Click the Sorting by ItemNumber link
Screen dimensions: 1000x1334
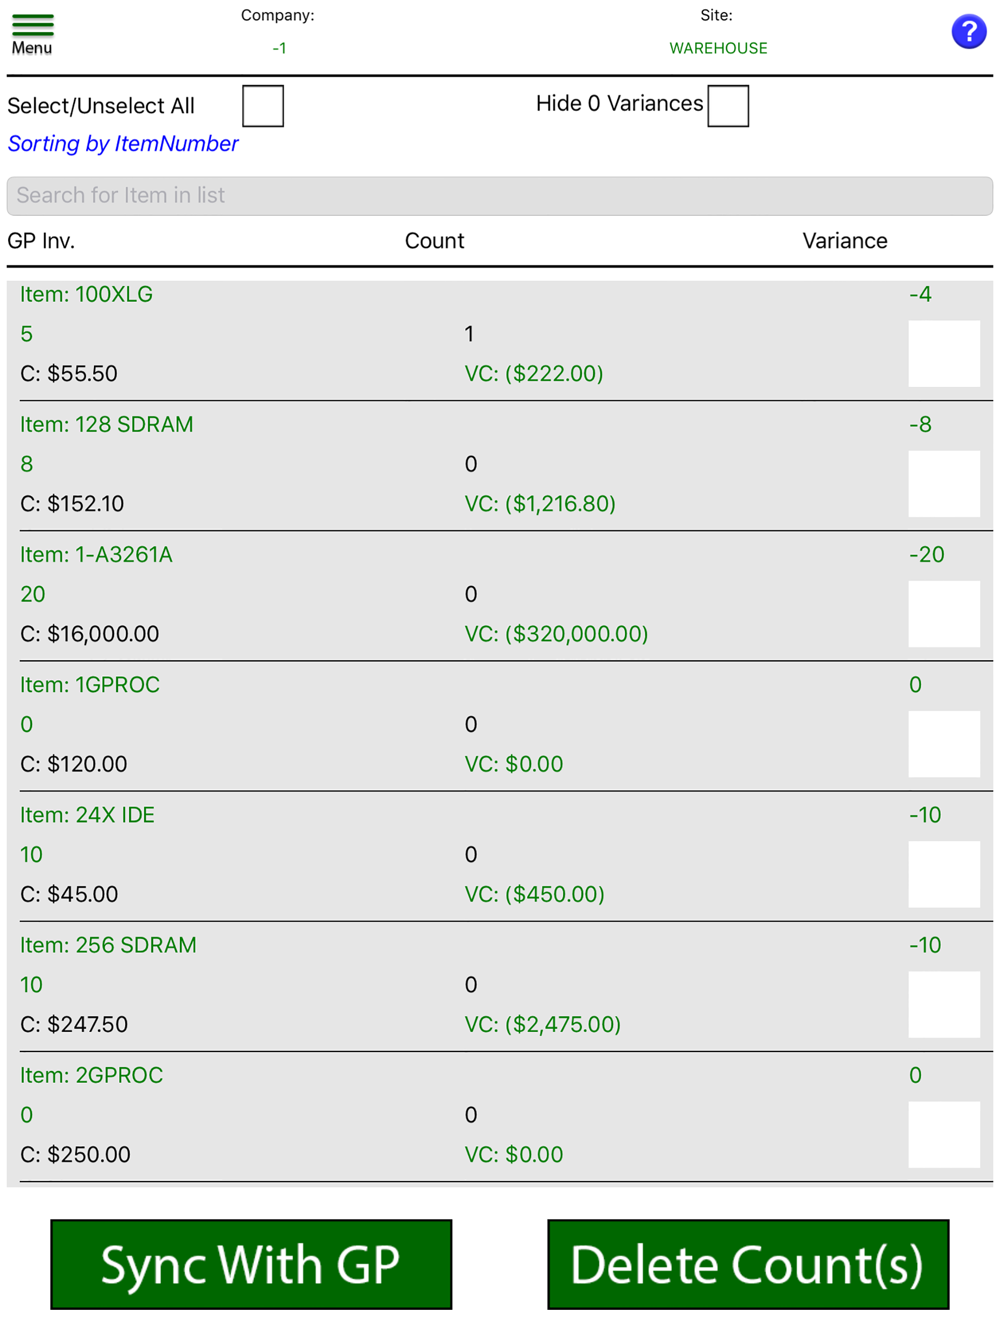123,144
